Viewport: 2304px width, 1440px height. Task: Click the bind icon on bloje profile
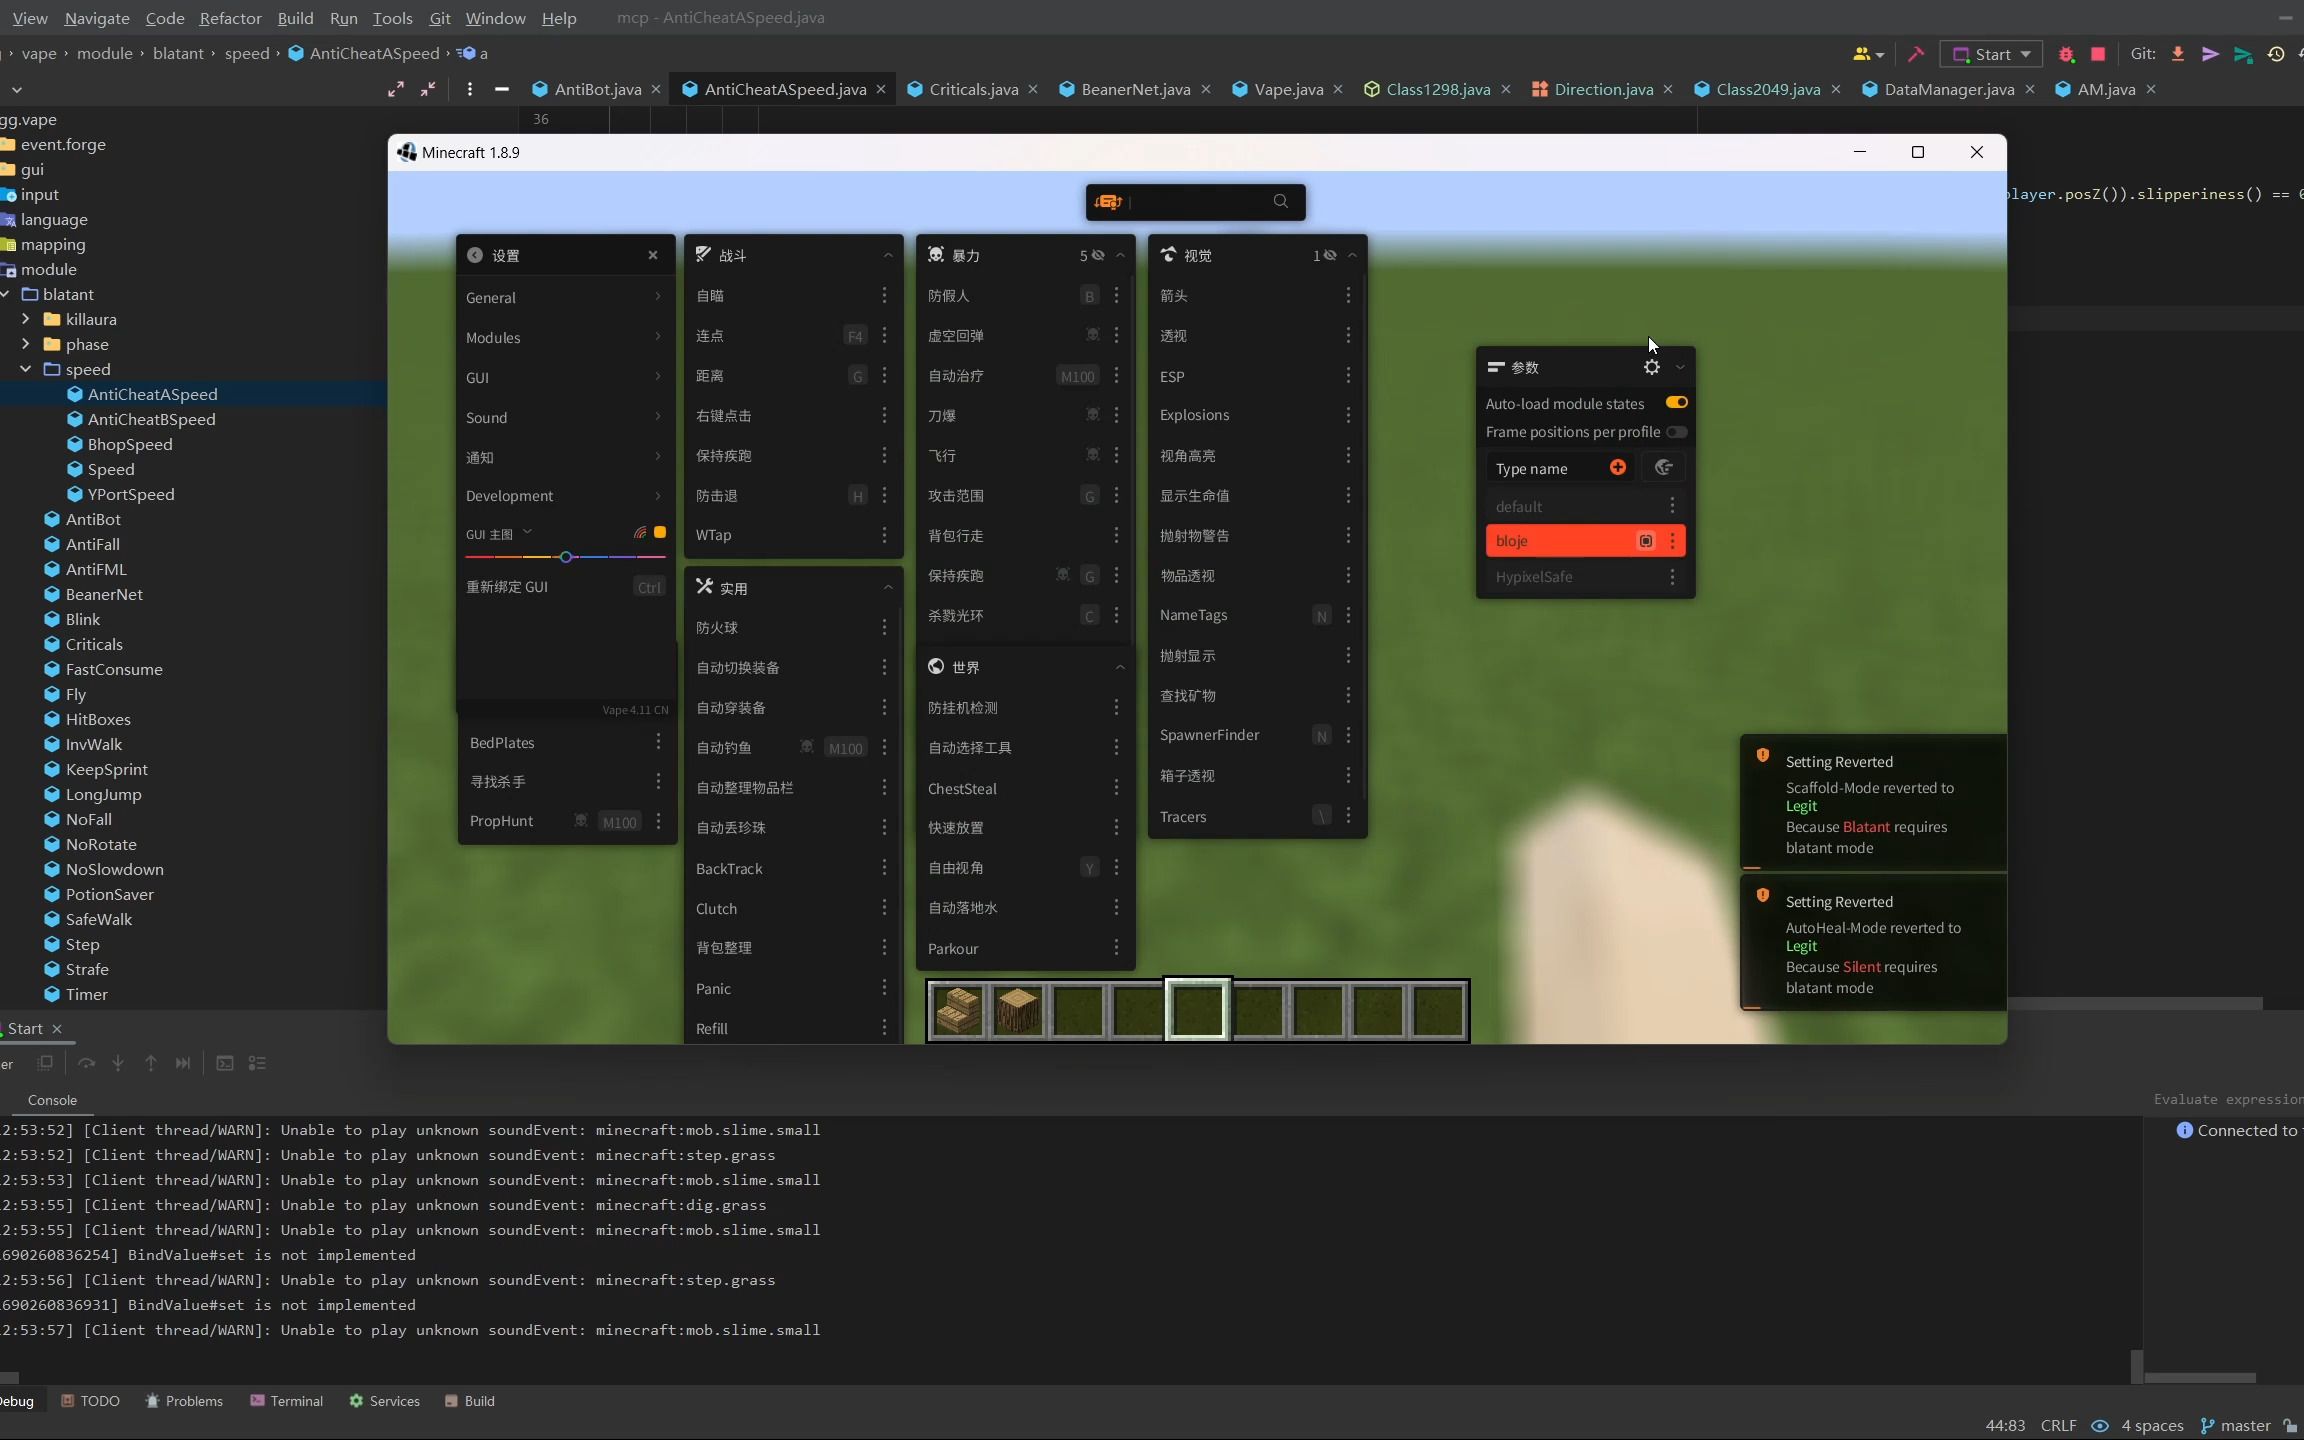(x=1646, y=541)
